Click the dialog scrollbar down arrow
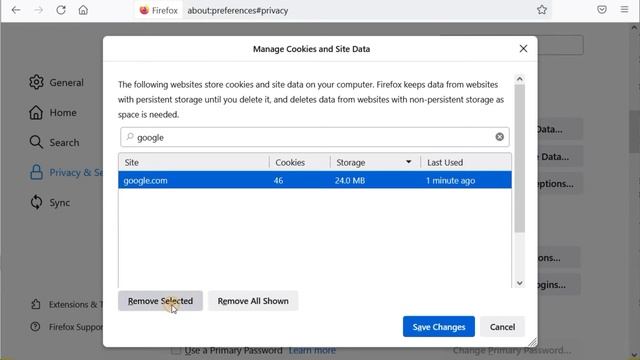 [520, 283]
